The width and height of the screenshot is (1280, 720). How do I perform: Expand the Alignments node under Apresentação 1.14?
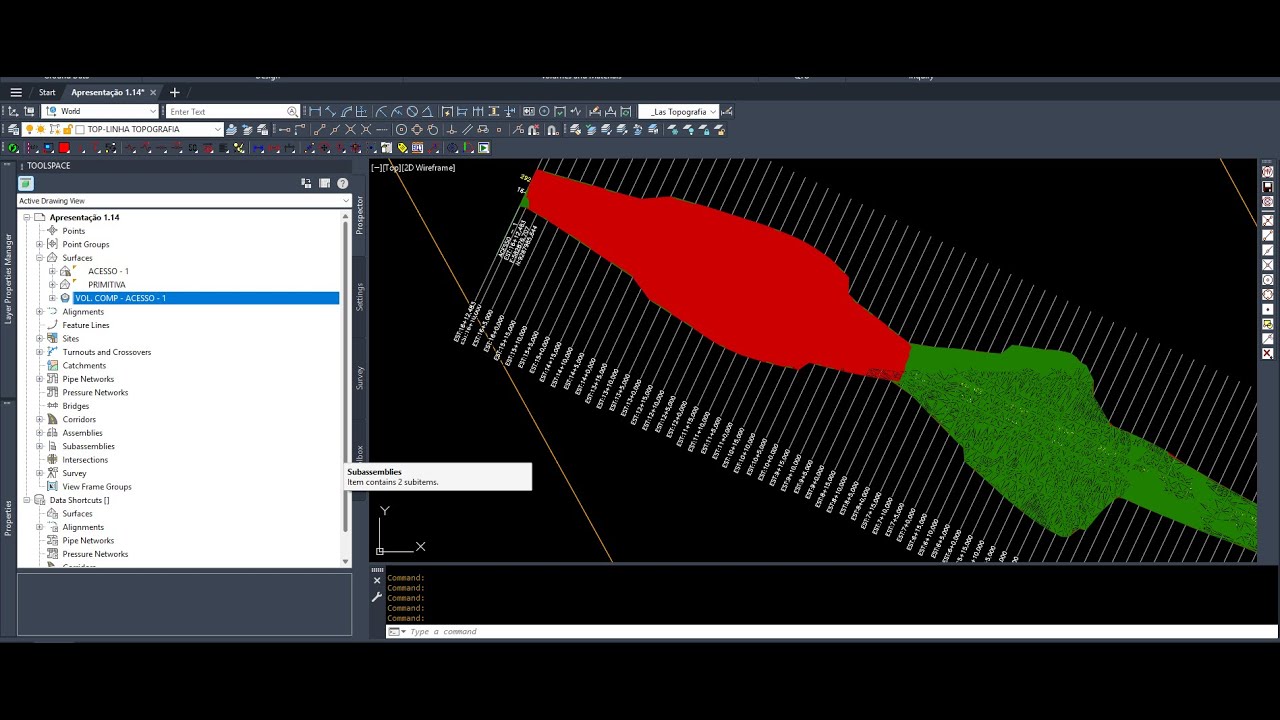[x=40, y=312]
